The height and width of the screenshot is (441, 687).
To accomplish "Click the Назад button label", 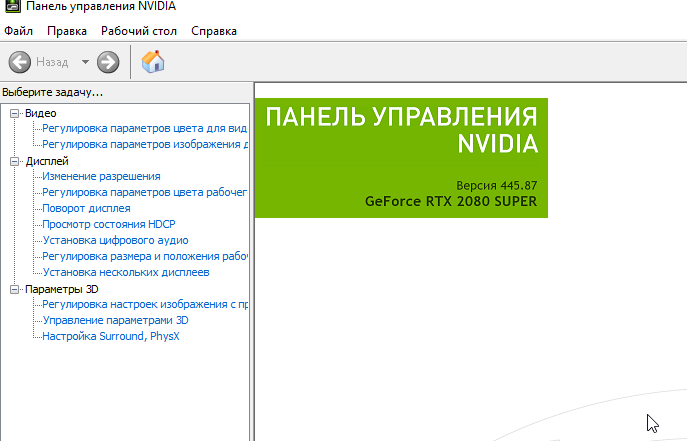I will tap(52, 62).
